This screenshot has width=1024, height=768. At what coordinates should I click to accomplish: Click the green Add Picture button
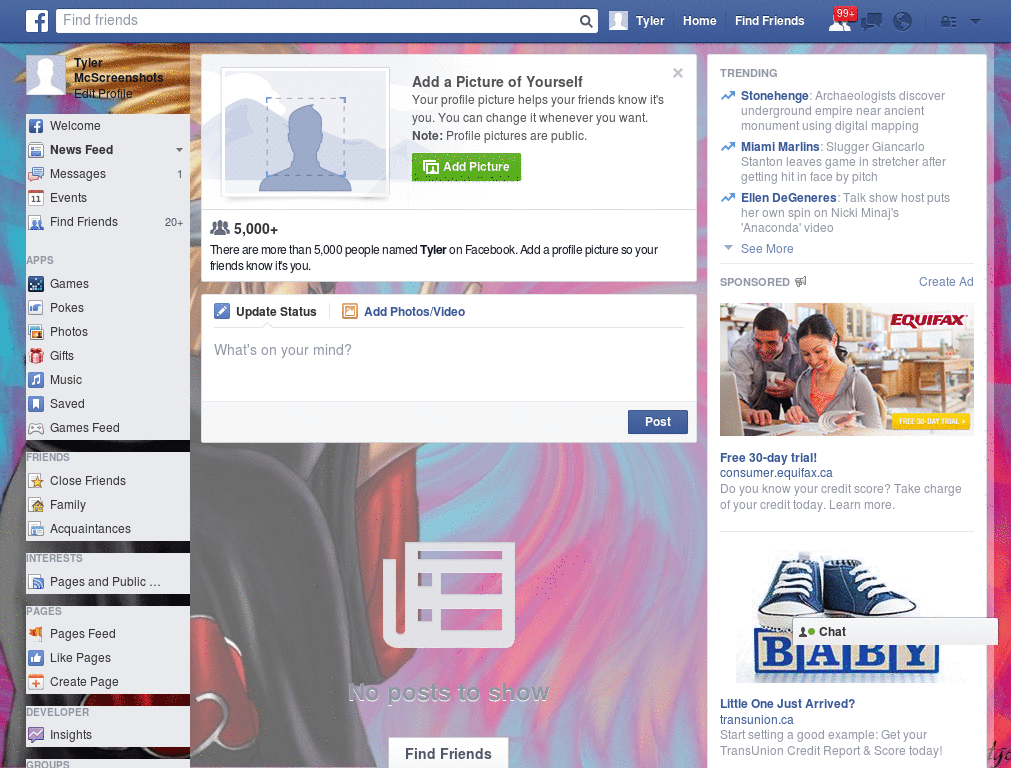(466, 167)
